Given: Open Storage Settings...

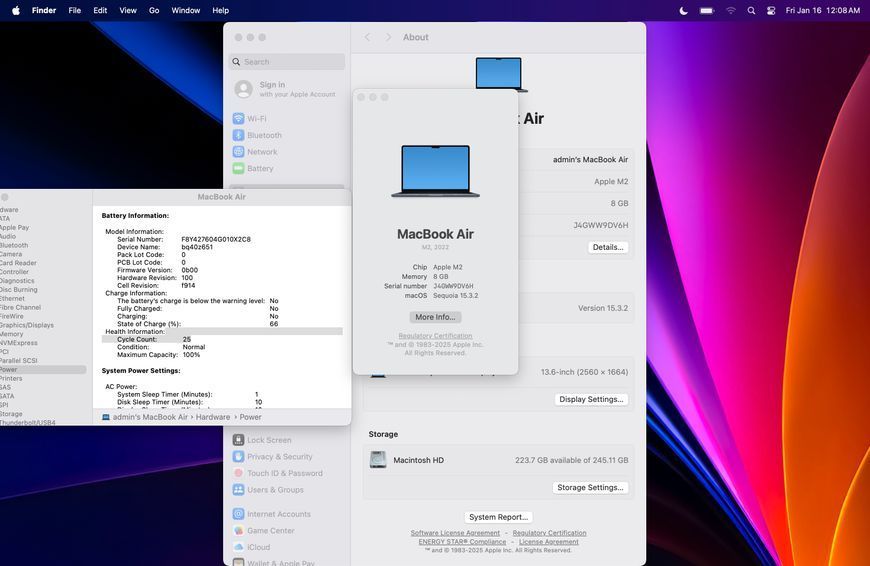Looking at the screenshot, I should click(x=590, y=487).
